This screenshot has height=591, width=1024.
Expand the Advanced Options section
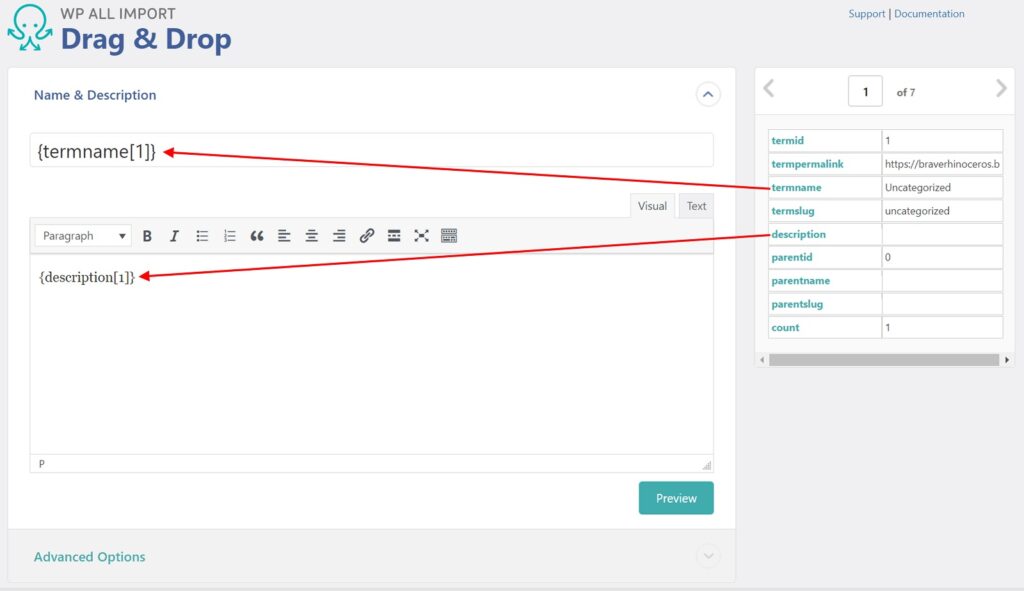708,556
